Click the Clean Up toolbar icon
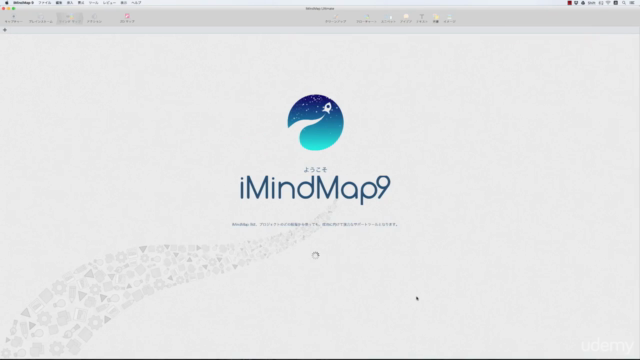 click(x=336, y=18)
